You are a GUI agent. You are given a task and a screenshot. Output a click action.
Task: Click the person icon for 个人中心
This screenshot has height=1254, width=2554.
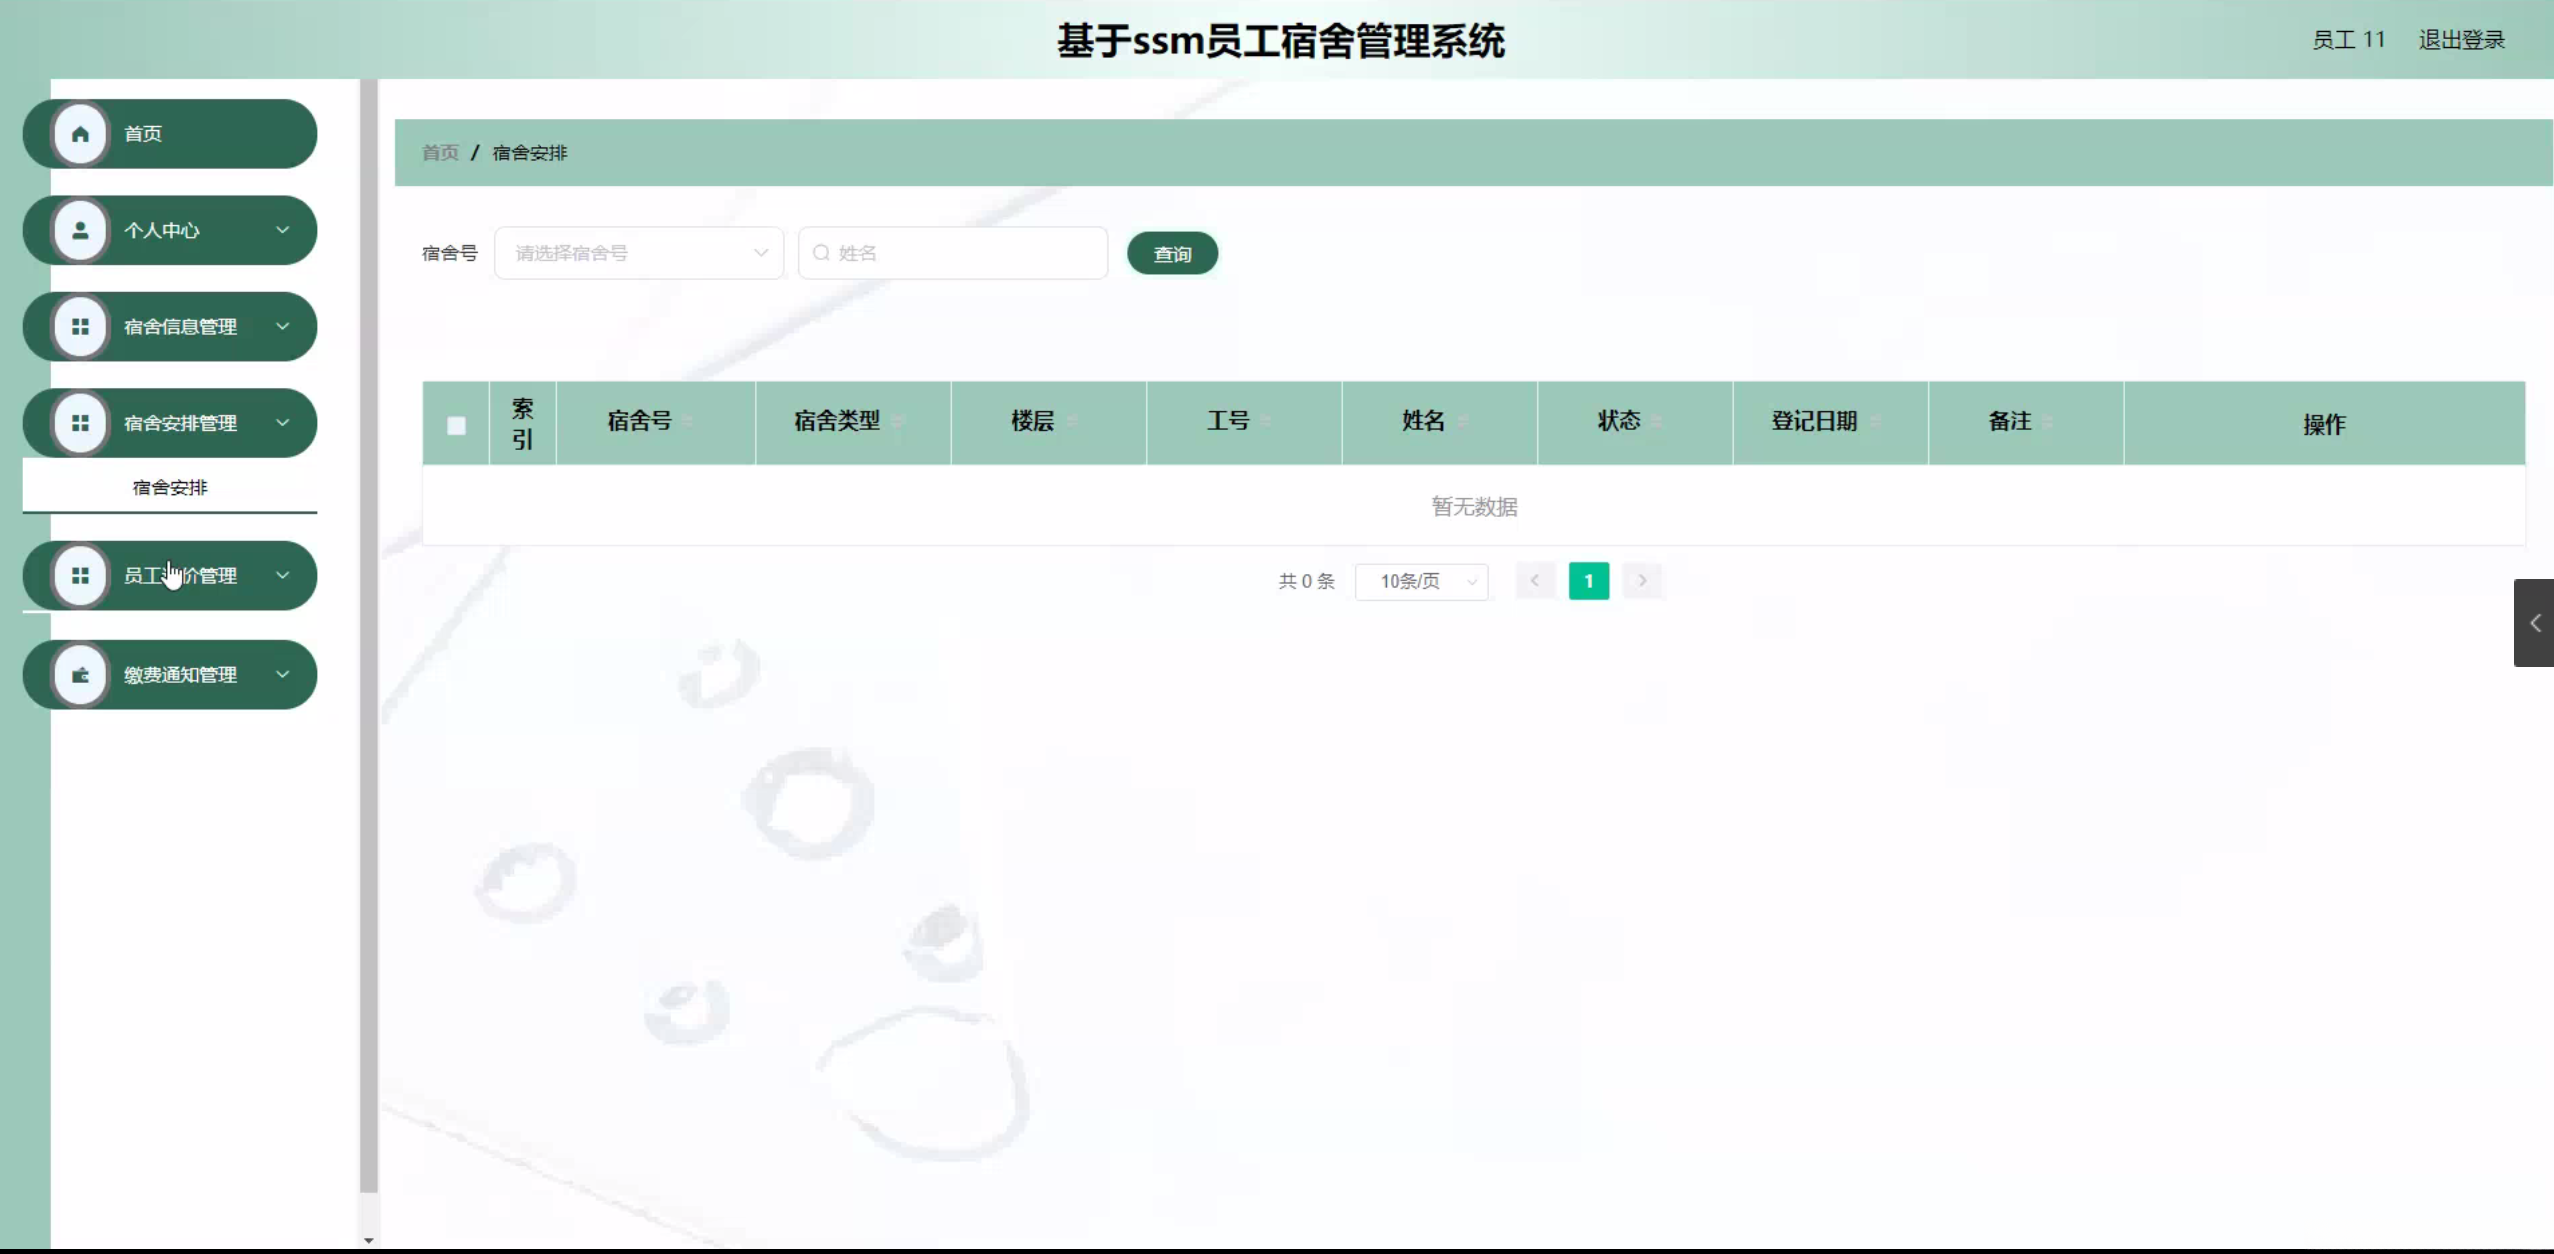80,230
